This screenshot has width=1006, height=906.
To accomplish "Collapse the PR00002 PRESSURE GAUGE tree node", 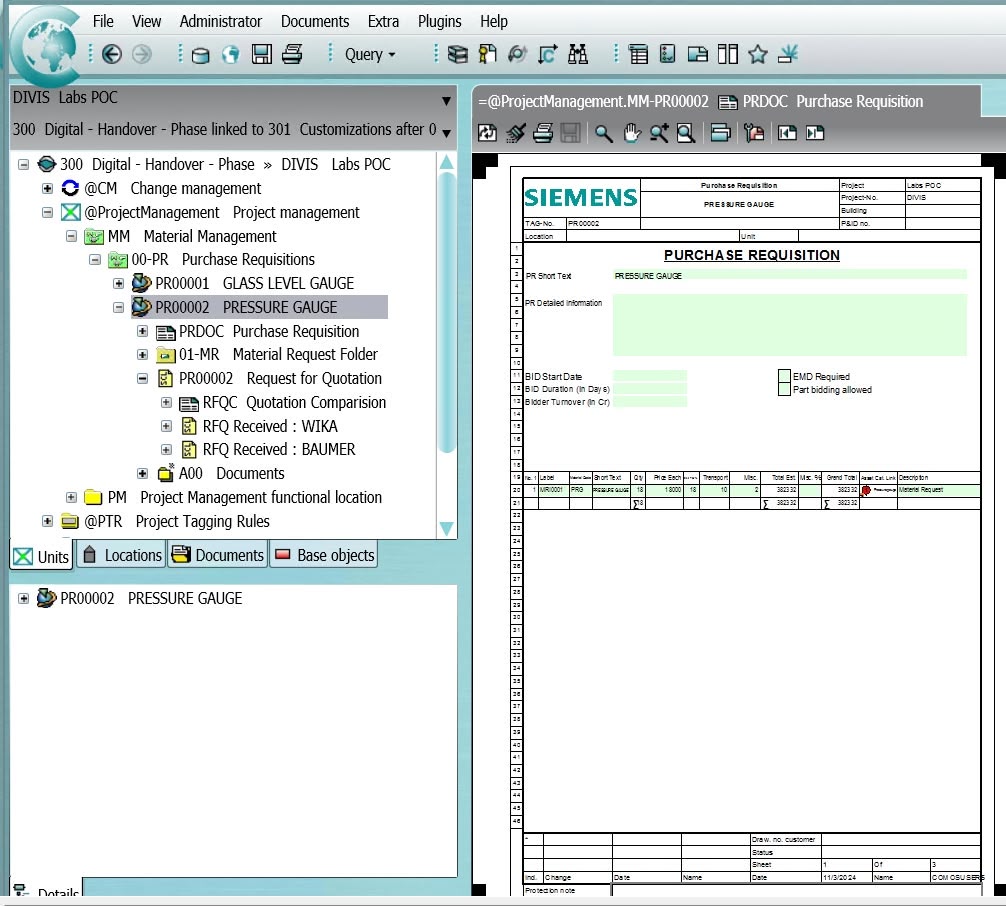I will (x=119, y=308).
